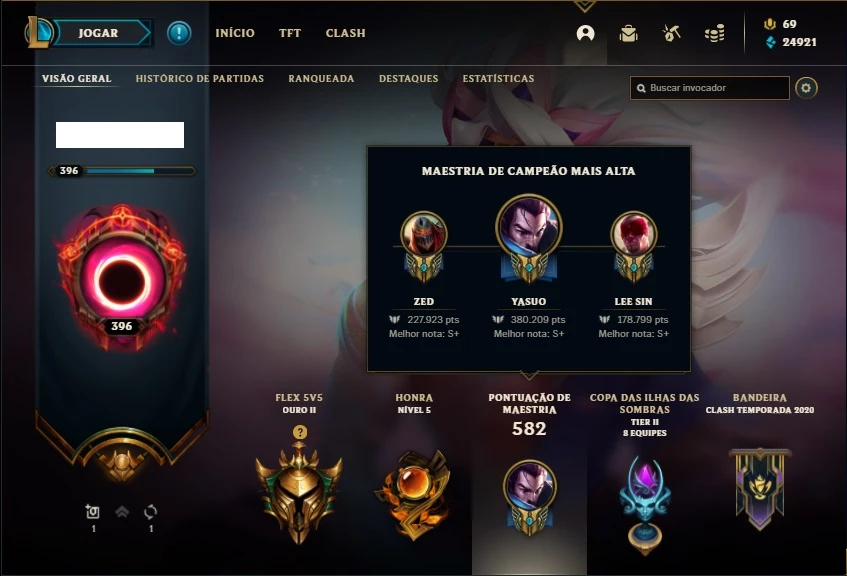The height and width of the screenshot is (576, 847).
Task: Click the refresh arrows icon under banner
Action: pyautogui.click(x=151, y=512)
